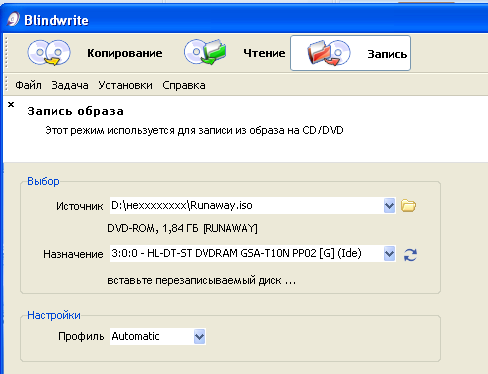Select the Чтение mode label
The image size is (488, 374).
pyautogui.click(x=264, y=53)
